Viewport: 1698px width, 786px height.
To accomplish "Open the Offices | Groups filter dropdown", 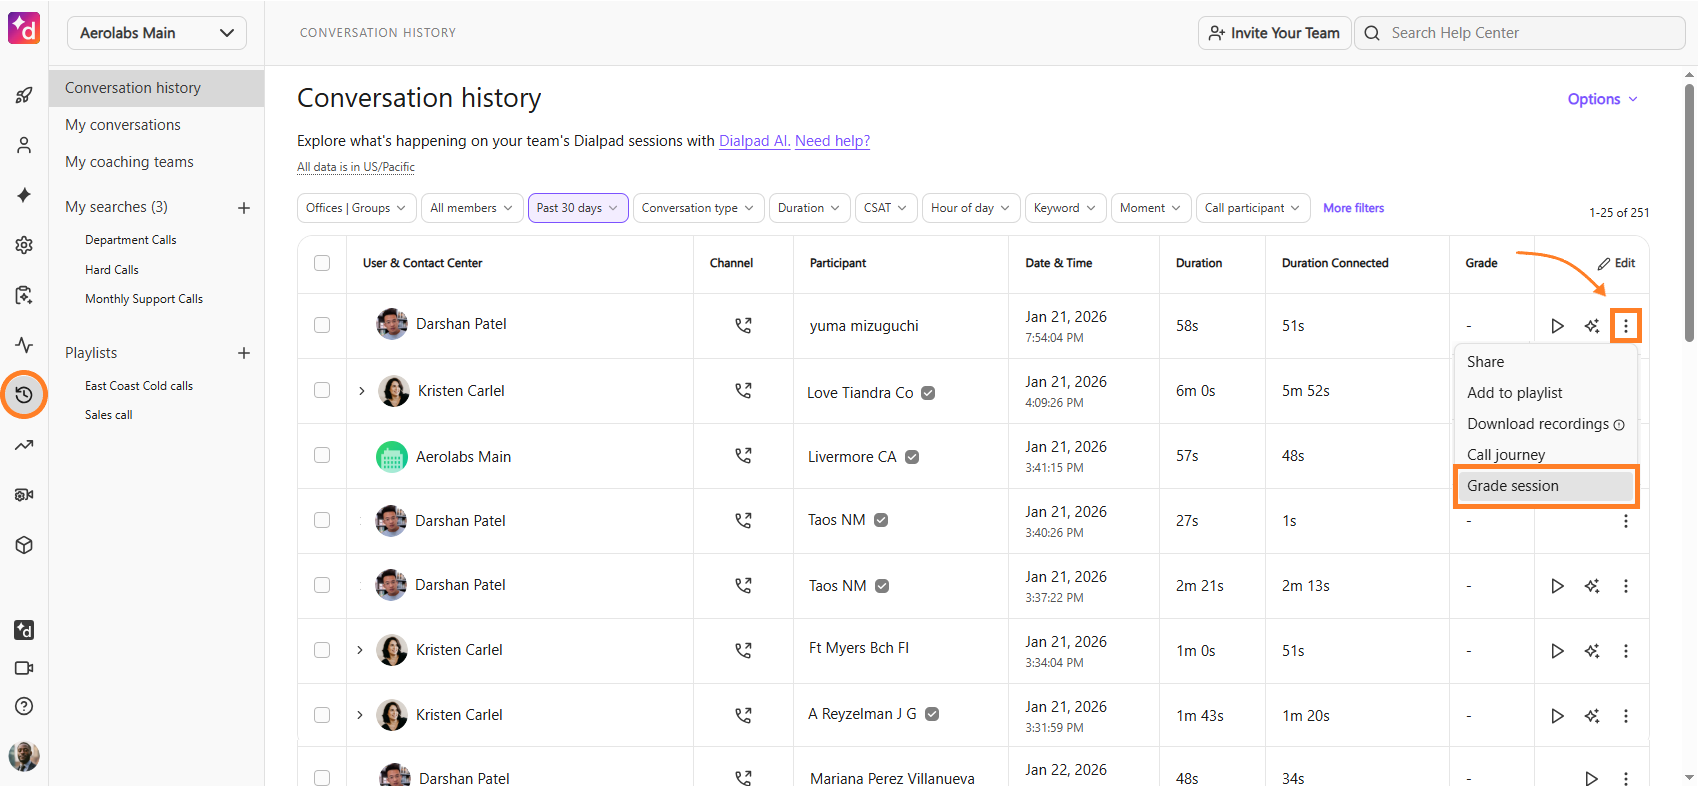I will (x=356, y=208).
